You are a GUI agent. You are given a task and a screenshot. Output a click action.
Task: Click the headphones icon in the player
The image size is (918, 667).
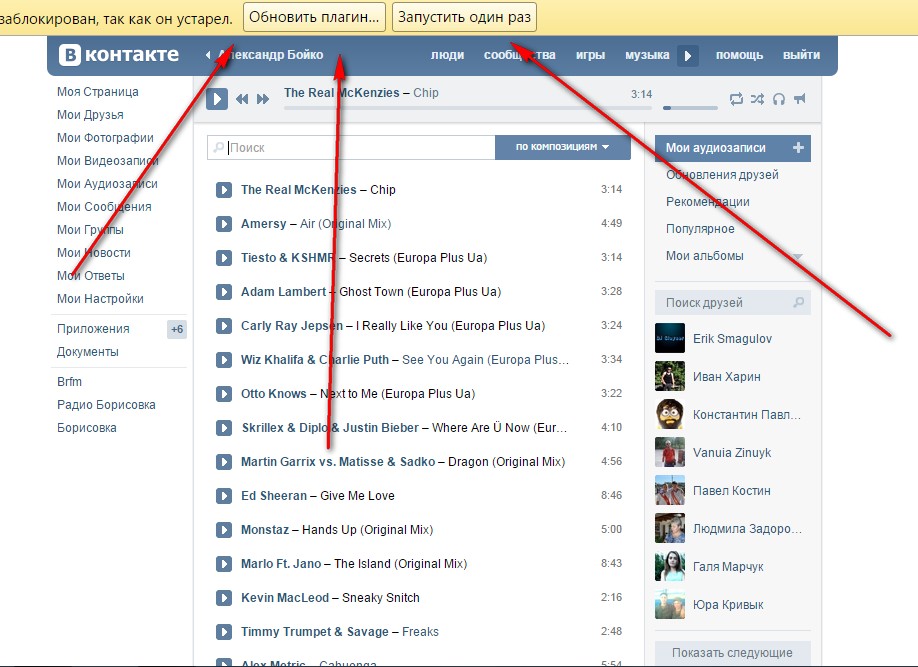(x=779, y=98)
